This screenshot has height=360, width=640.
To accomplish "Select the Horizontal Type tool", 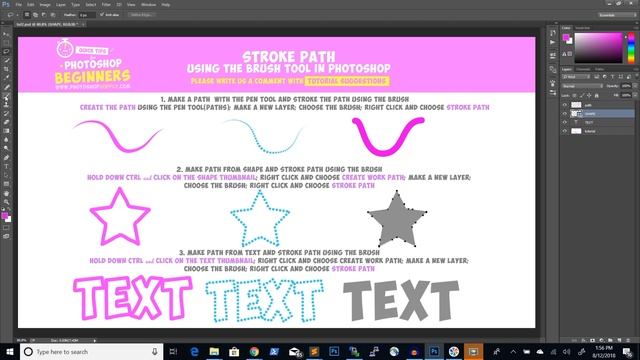I will [6, 166].
